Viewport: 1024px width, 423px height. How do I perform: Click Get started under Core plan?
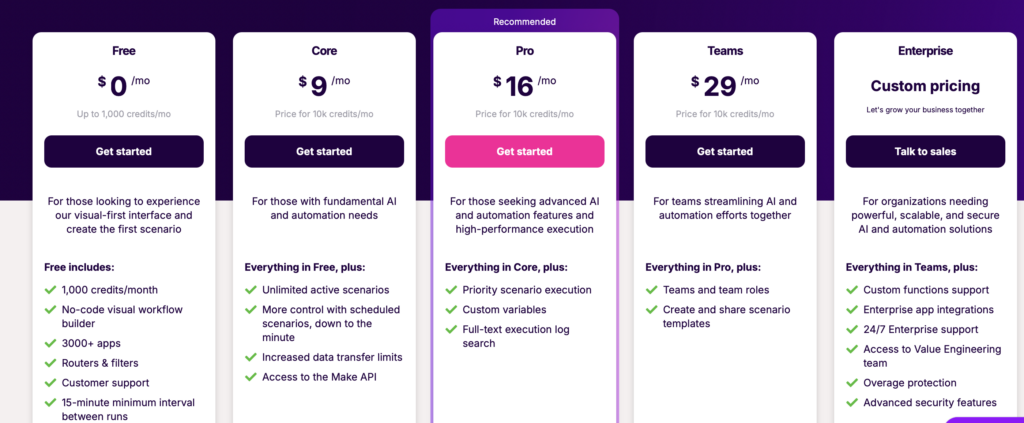tap(324, 151)
